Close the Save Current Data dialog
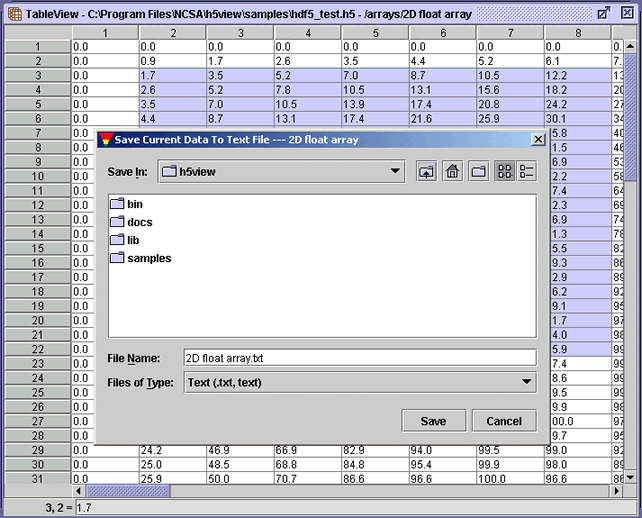 click(x=538, y=140)
